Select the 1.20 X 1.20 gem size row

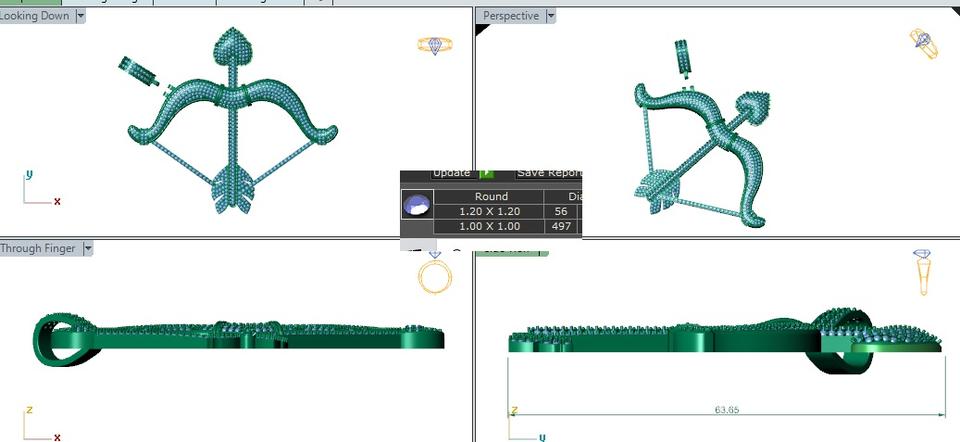coord(489,211)
